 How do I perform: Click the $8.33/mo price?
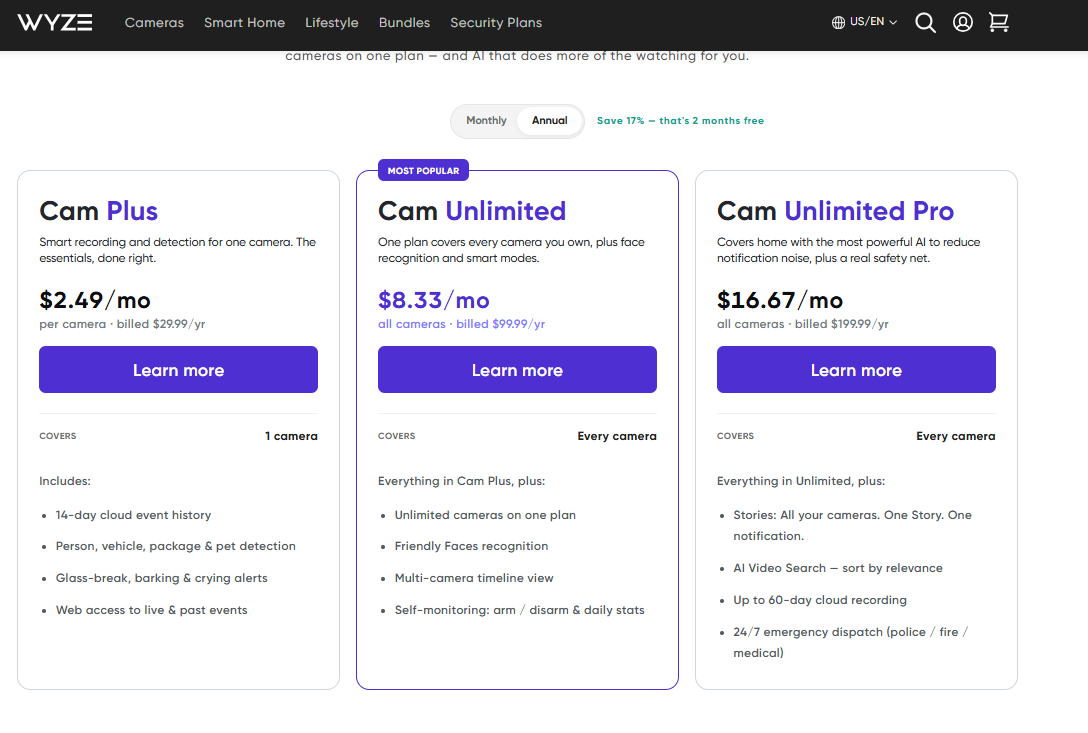click(x=434, y=300)
